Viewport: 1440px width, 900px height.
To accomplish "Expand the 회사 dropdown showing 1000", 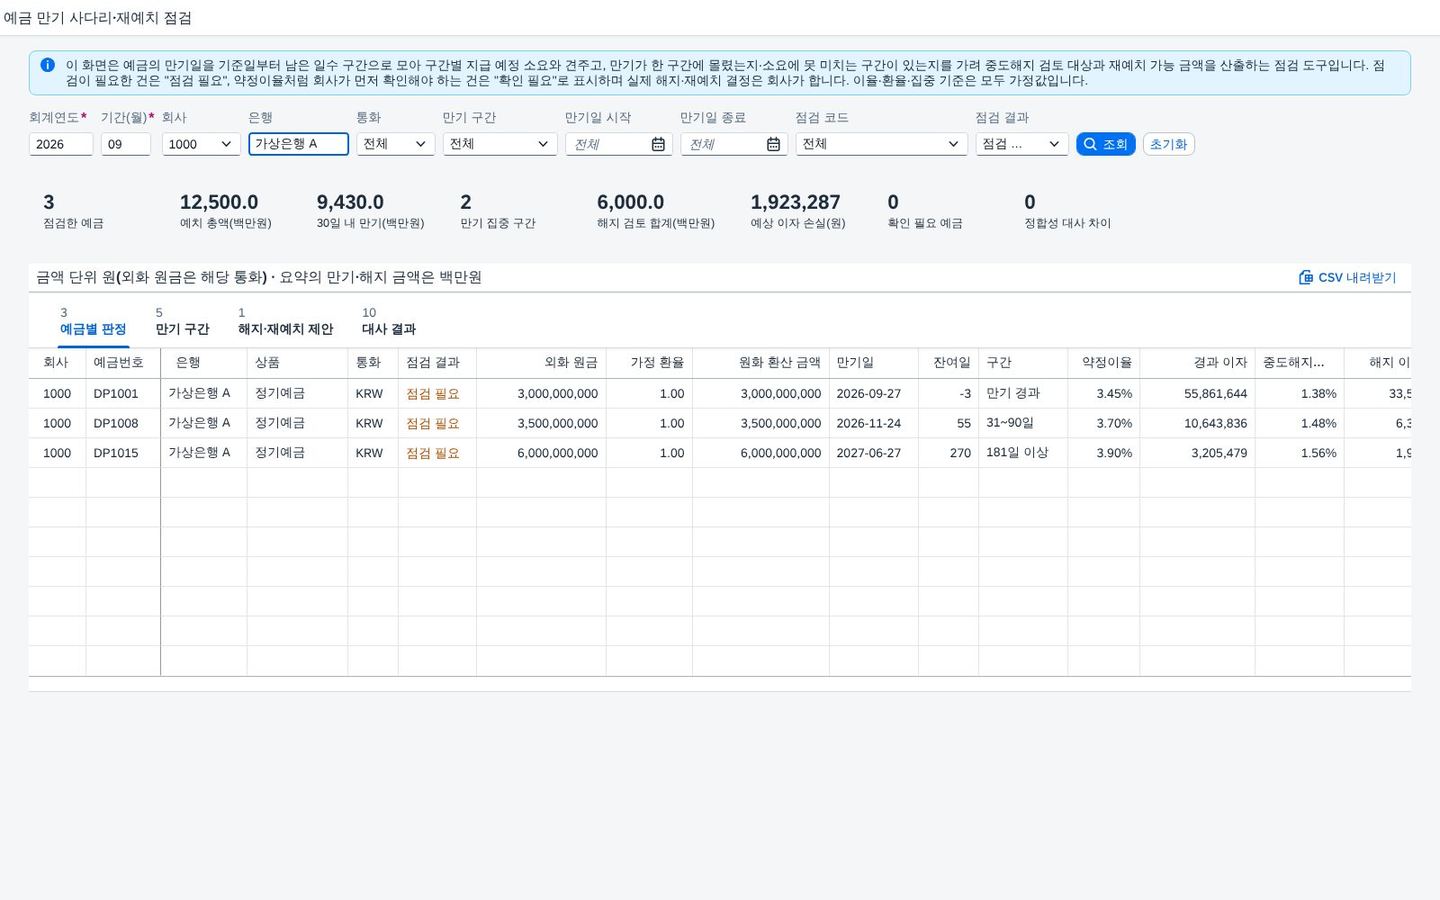I will (x=201, y=144).
